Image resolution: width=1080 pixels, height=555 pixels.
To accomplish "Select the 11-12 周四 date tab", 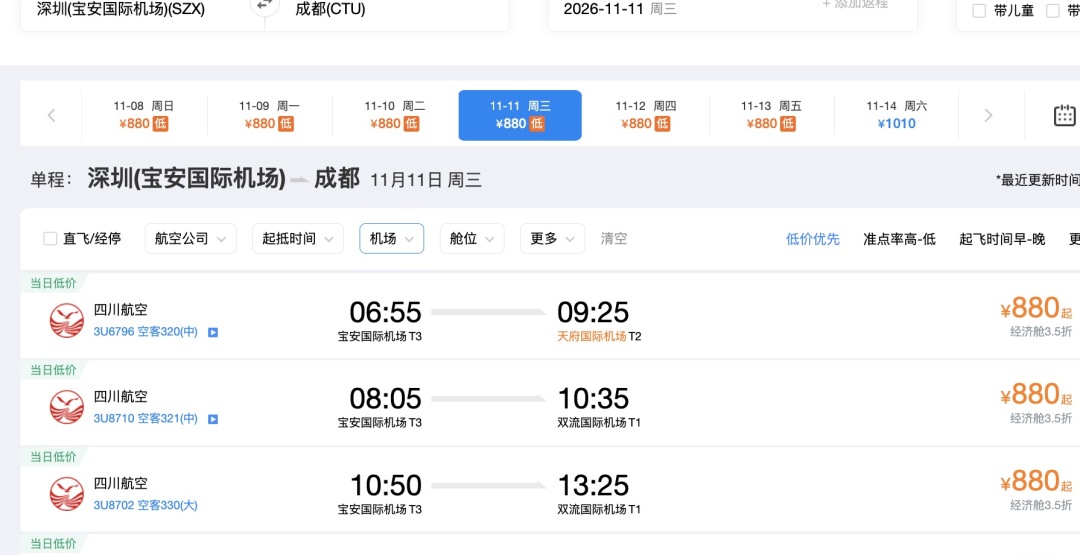I will [x=645, y=115].
